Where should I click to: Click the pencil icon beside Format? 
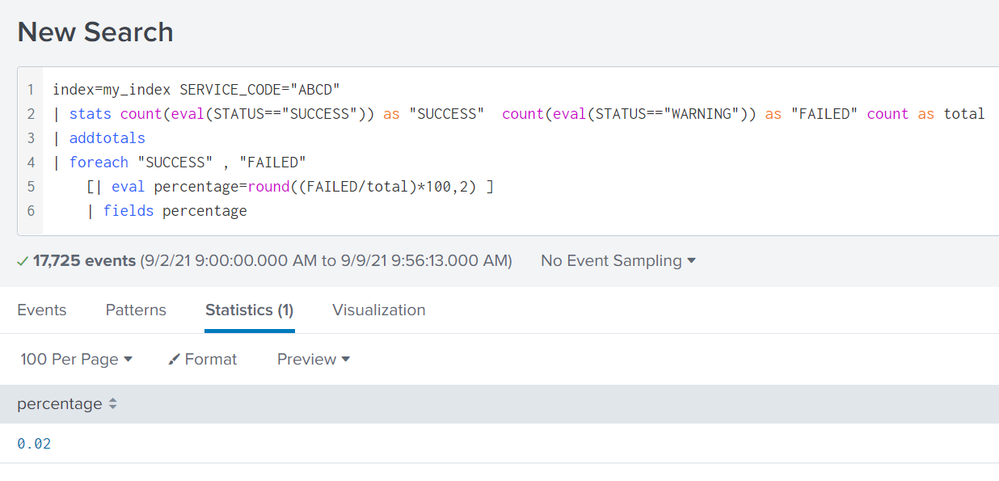(x=174, y=359)
